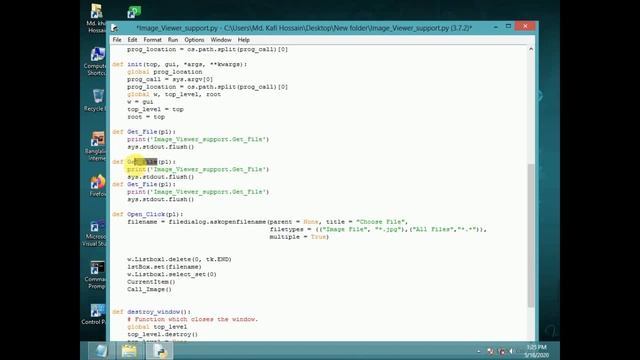Click the line 'w = gui'
The height and width of the screenshot is (360, 640).
click(x=140, y=102)
